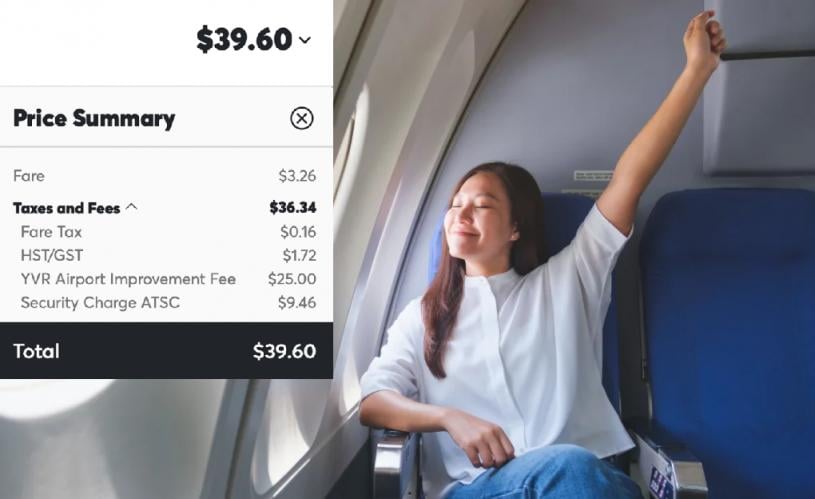Click the Total label in dark bar

tap(36, 351)
